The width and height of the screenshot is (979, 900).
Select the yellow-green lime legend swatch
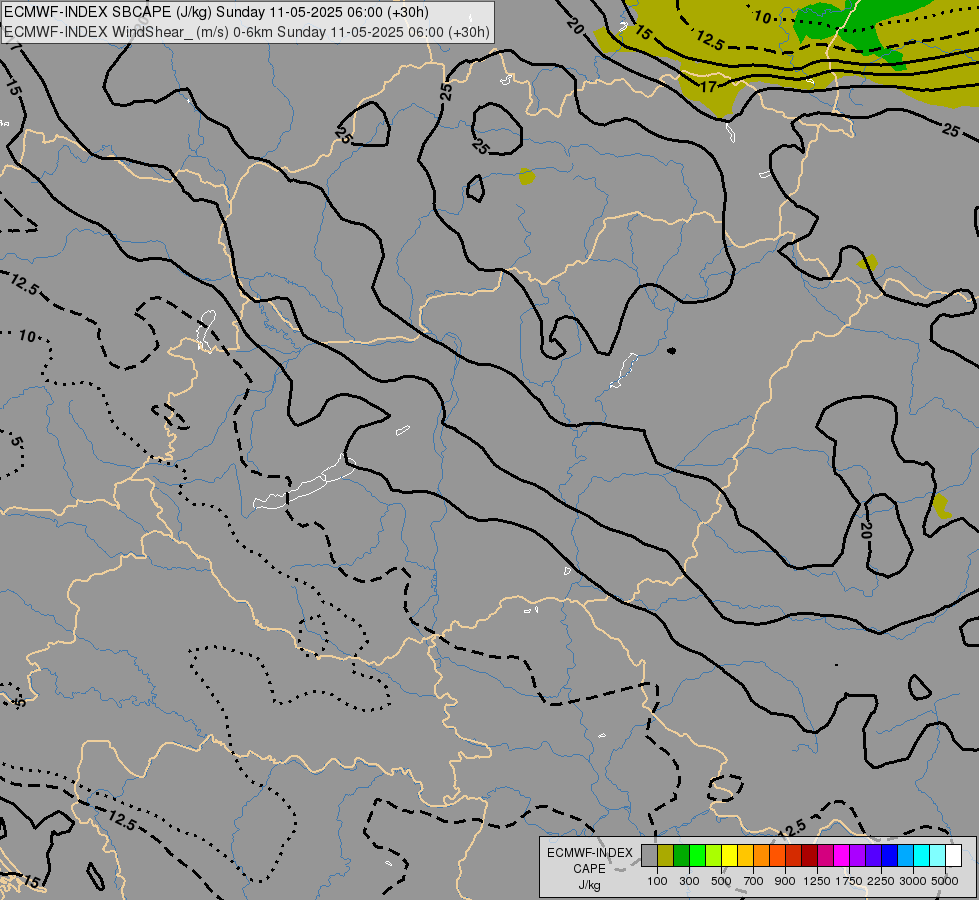[x=713, y=855]
